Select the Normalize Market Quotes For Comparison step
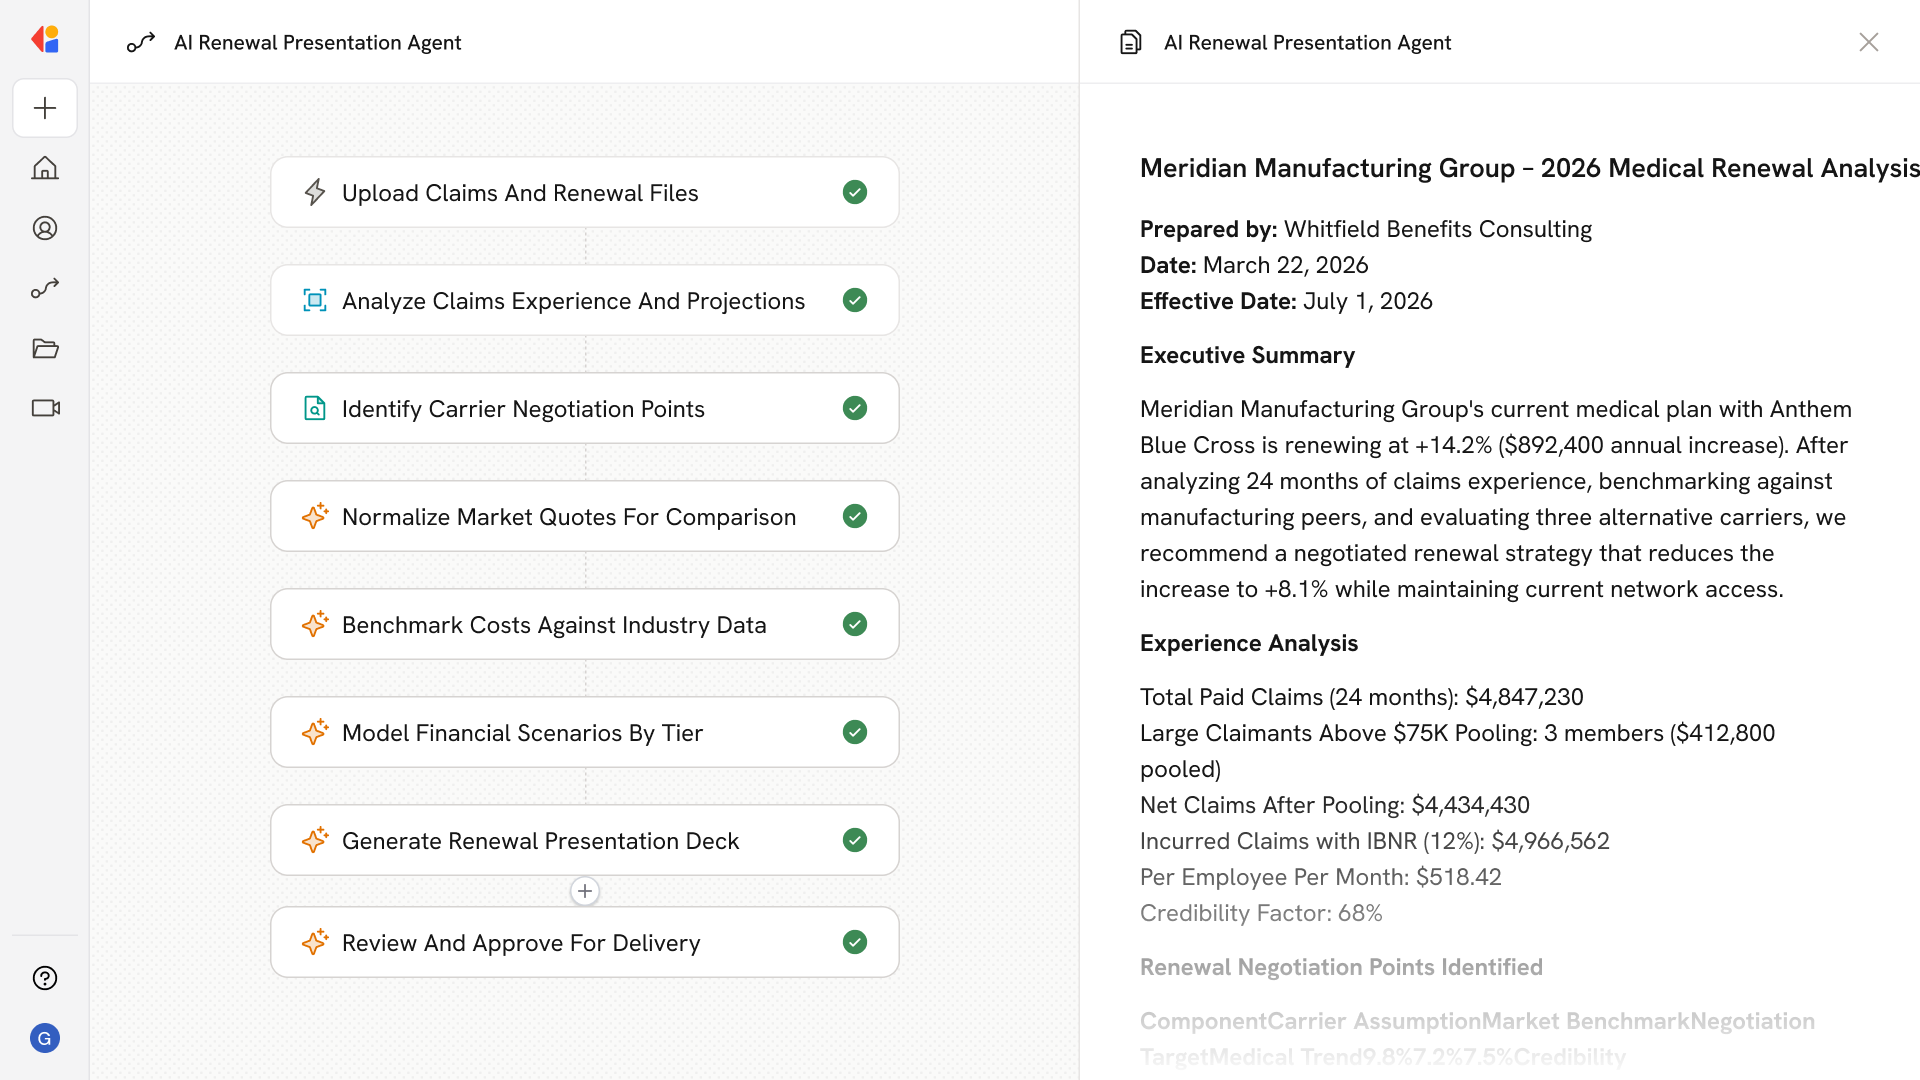 click(568, 517)
